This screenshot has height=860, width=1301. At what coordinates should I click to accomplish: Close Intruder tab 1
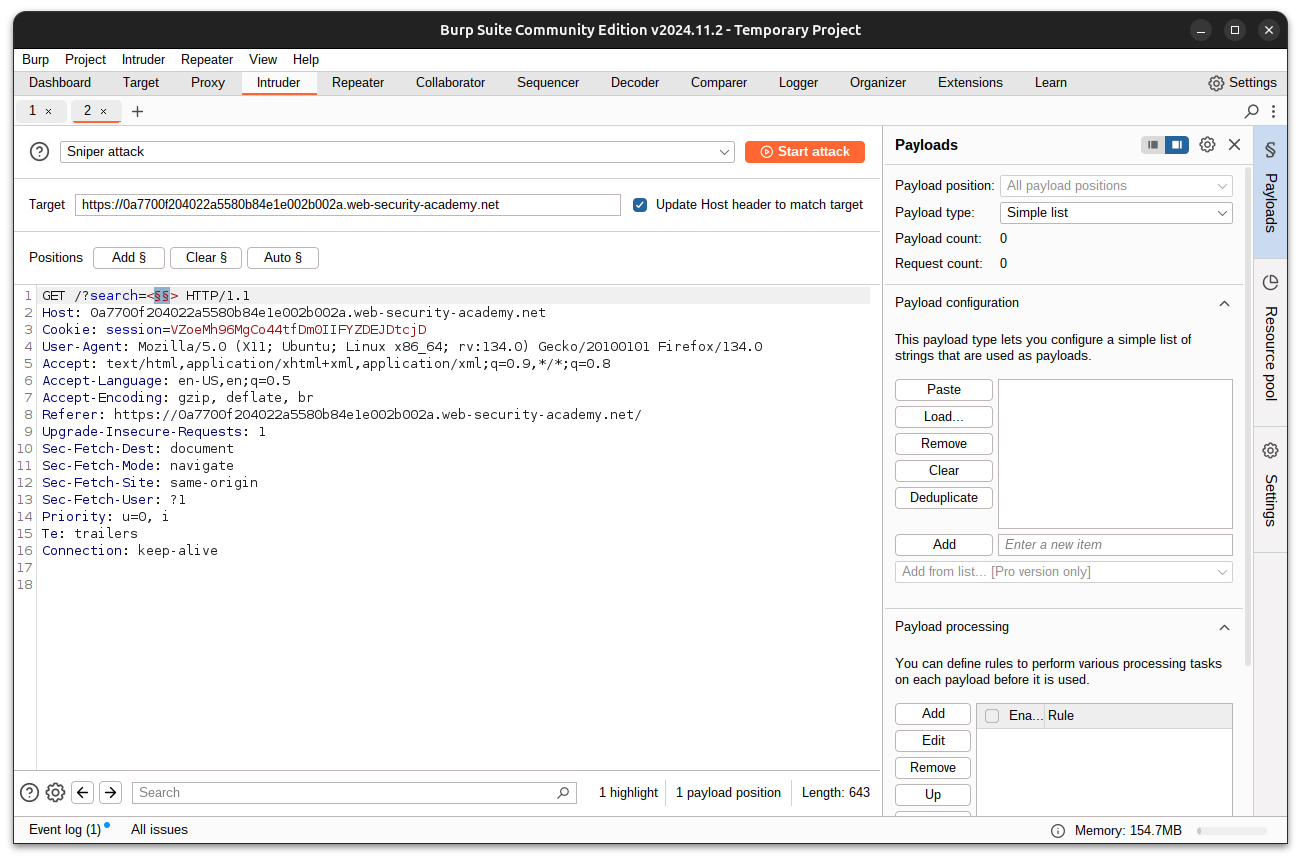[48, 111]
